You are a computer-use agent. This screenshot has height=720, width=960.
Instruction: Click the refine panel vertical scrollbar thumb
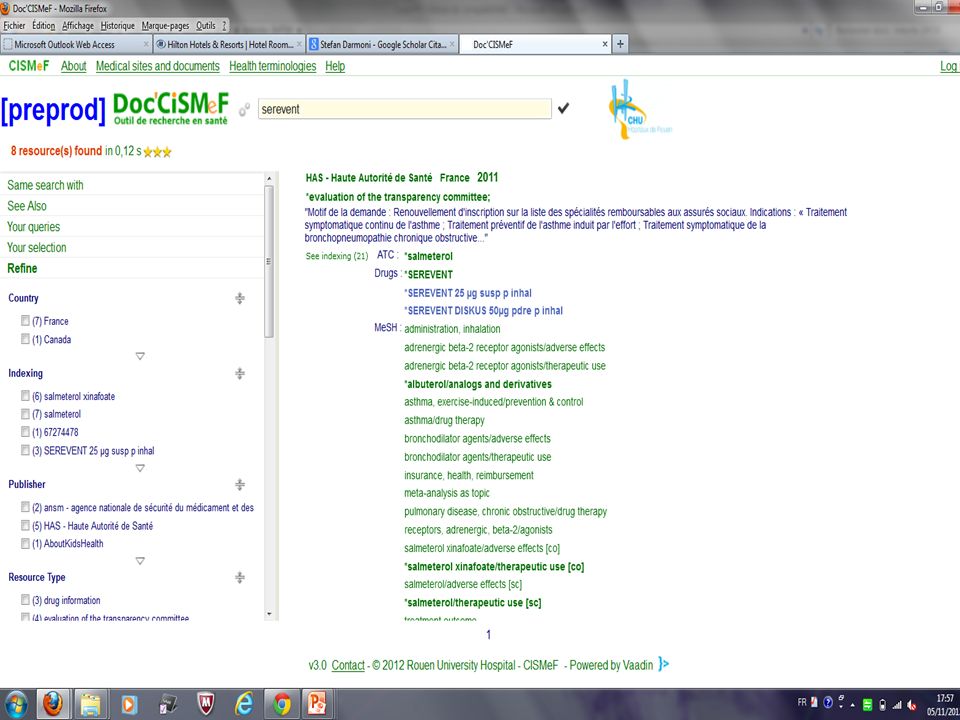point(269,261)
